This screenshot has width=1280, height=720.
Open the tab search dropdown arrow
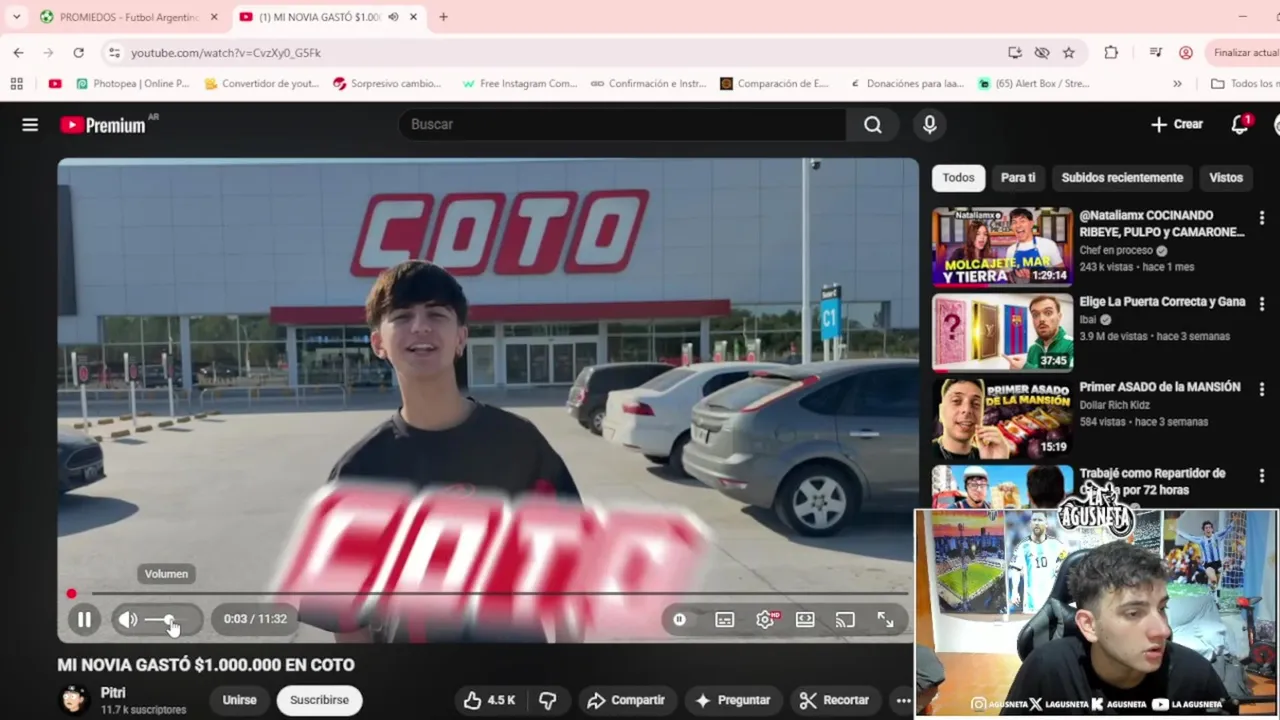pos(16,17)
